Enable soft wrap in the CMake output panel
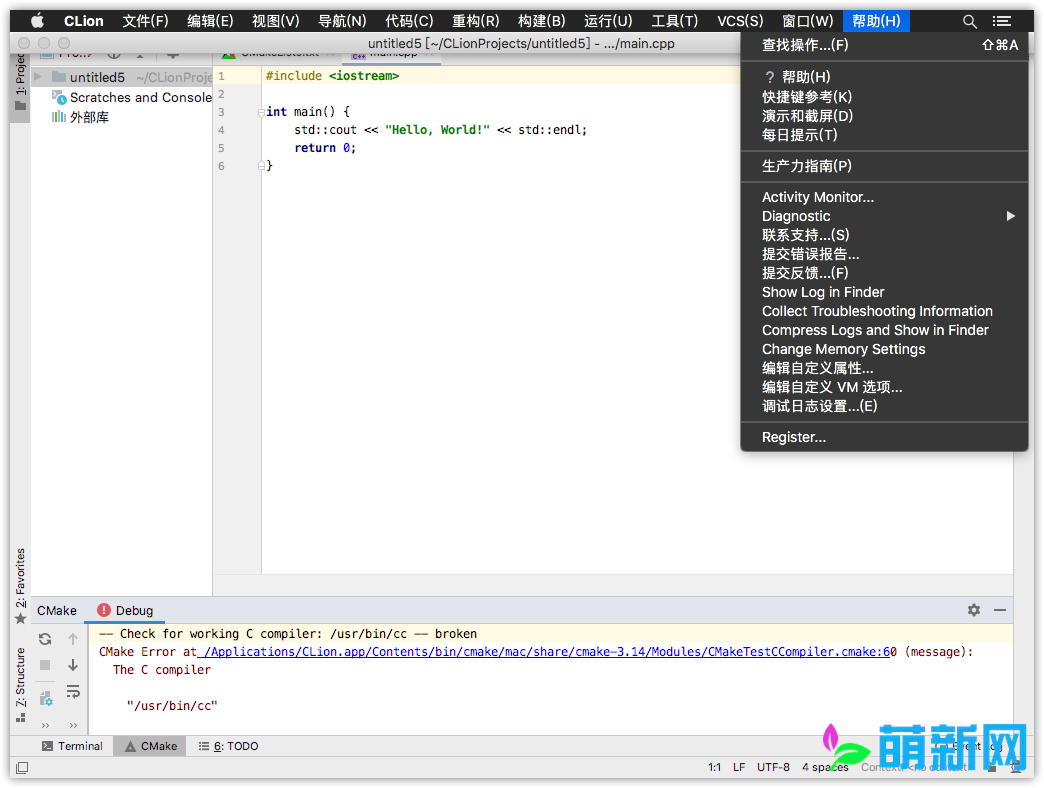Image resolution: width=1044 pixels, height=788 pixels. tap(73, 690)
